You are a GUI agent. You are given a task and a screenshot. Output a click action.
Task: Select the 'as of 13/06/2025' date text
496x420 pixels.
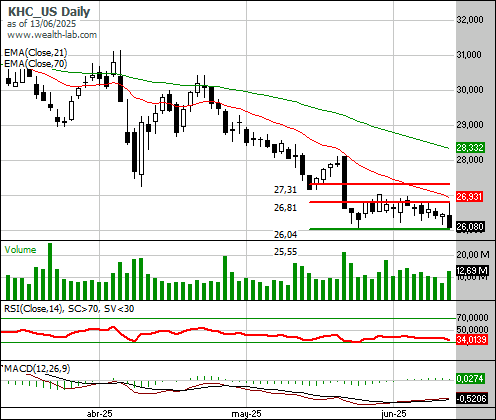pos(41,24)
